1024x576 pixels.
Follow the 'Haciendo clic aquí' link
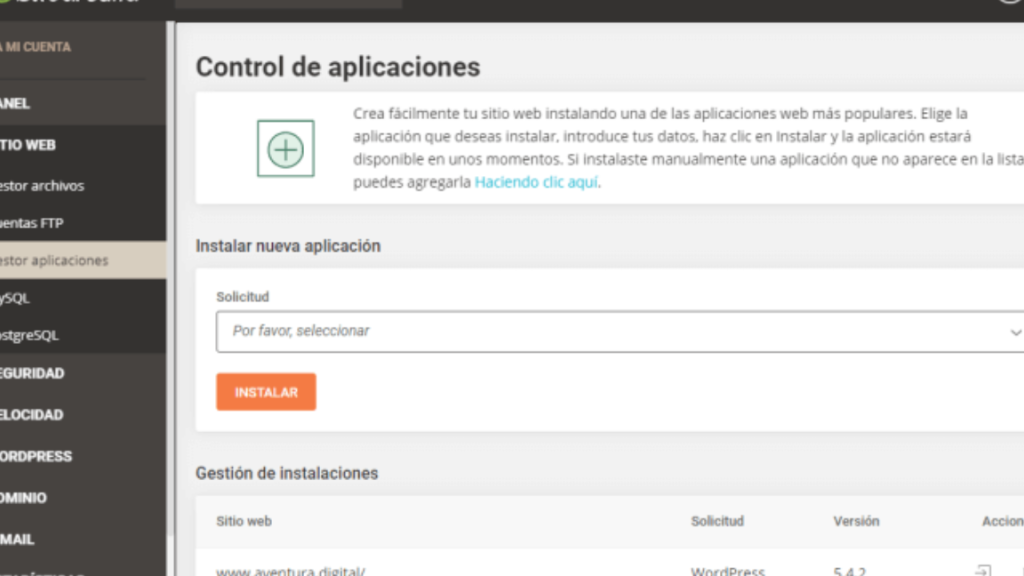point(536,182)
